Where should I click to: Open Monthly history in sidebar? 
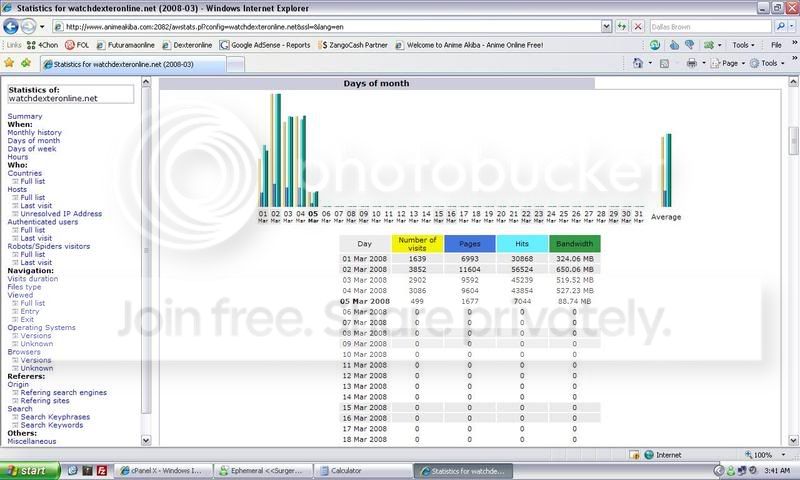(34, 133)
